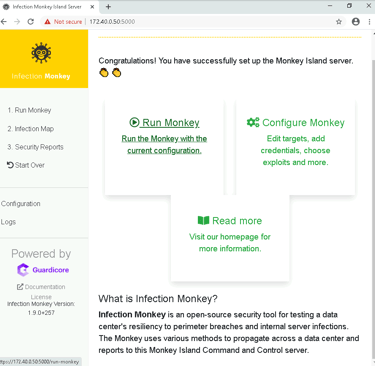
Task: Open the Configuration sidebar item
Action: pyautogui.click(x=21, y=204)
